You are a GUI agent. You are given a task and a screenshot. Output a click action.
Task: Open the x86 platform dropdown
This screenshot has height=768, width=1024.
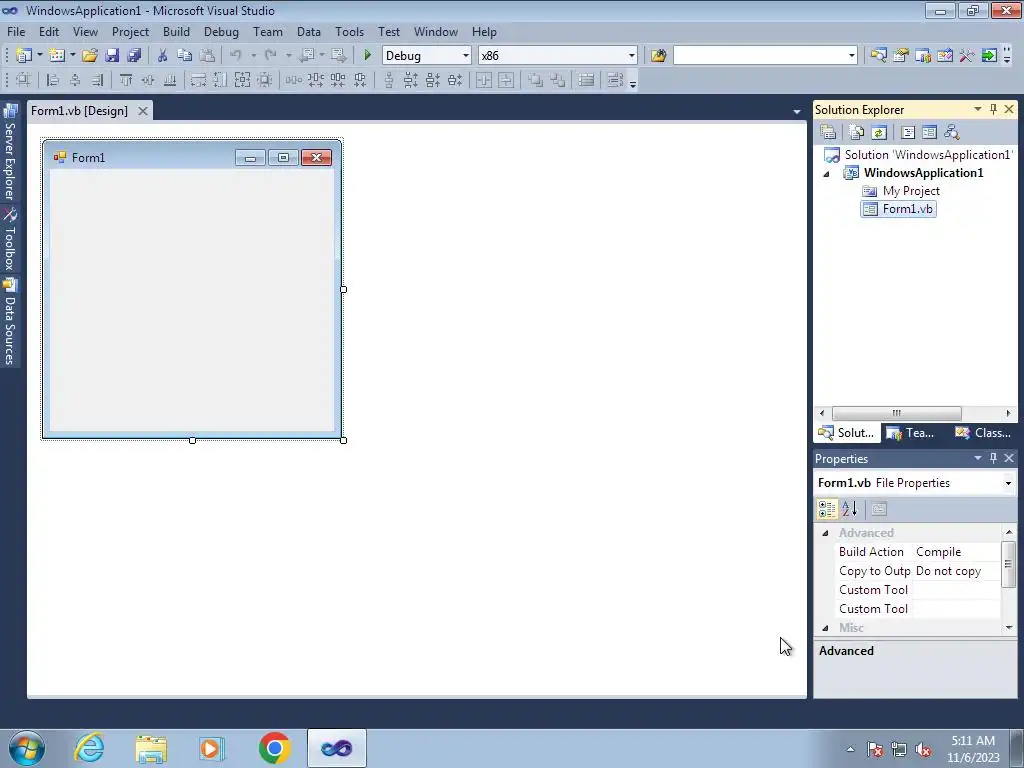tap(631, 56)
